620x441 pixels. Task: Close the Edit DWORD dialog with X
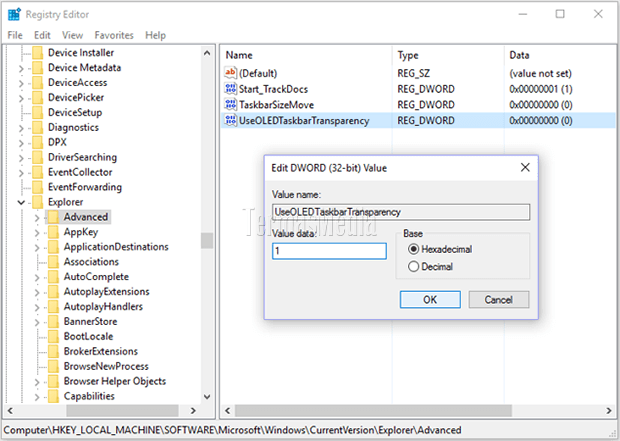(x=525, y=168)
